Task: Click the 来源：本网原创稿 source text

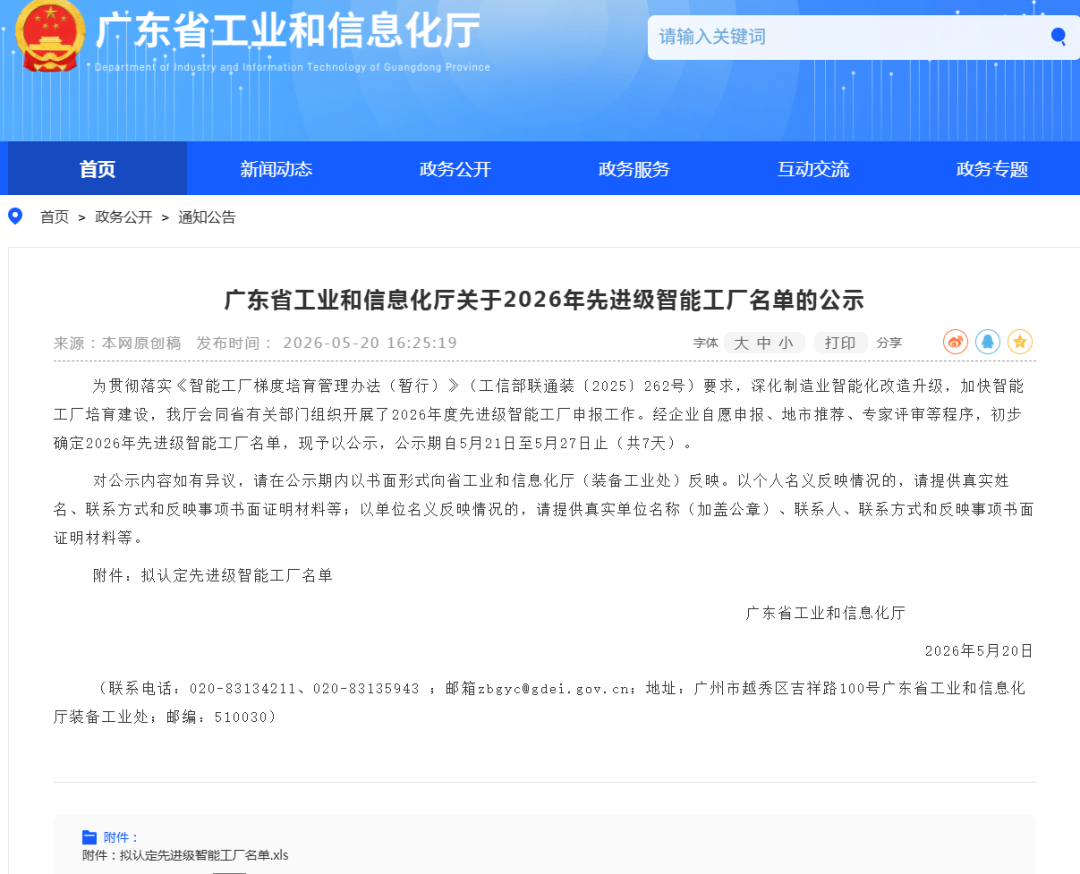Action: (x=117, y=343)
